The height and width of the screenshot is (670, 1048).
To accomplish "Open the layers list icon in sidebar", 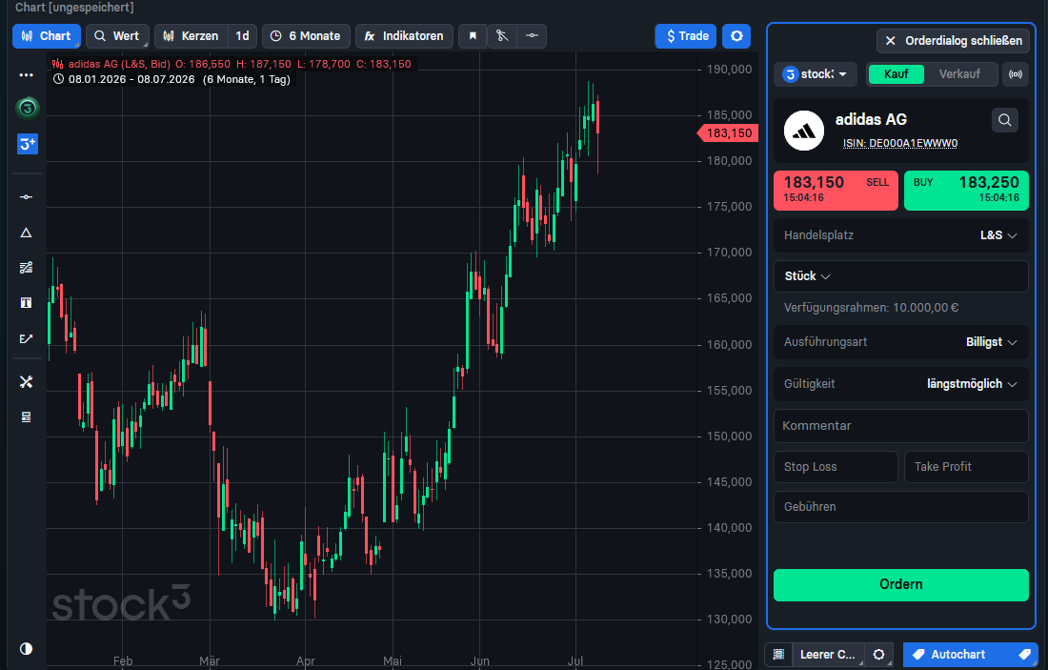I will 26,417.
